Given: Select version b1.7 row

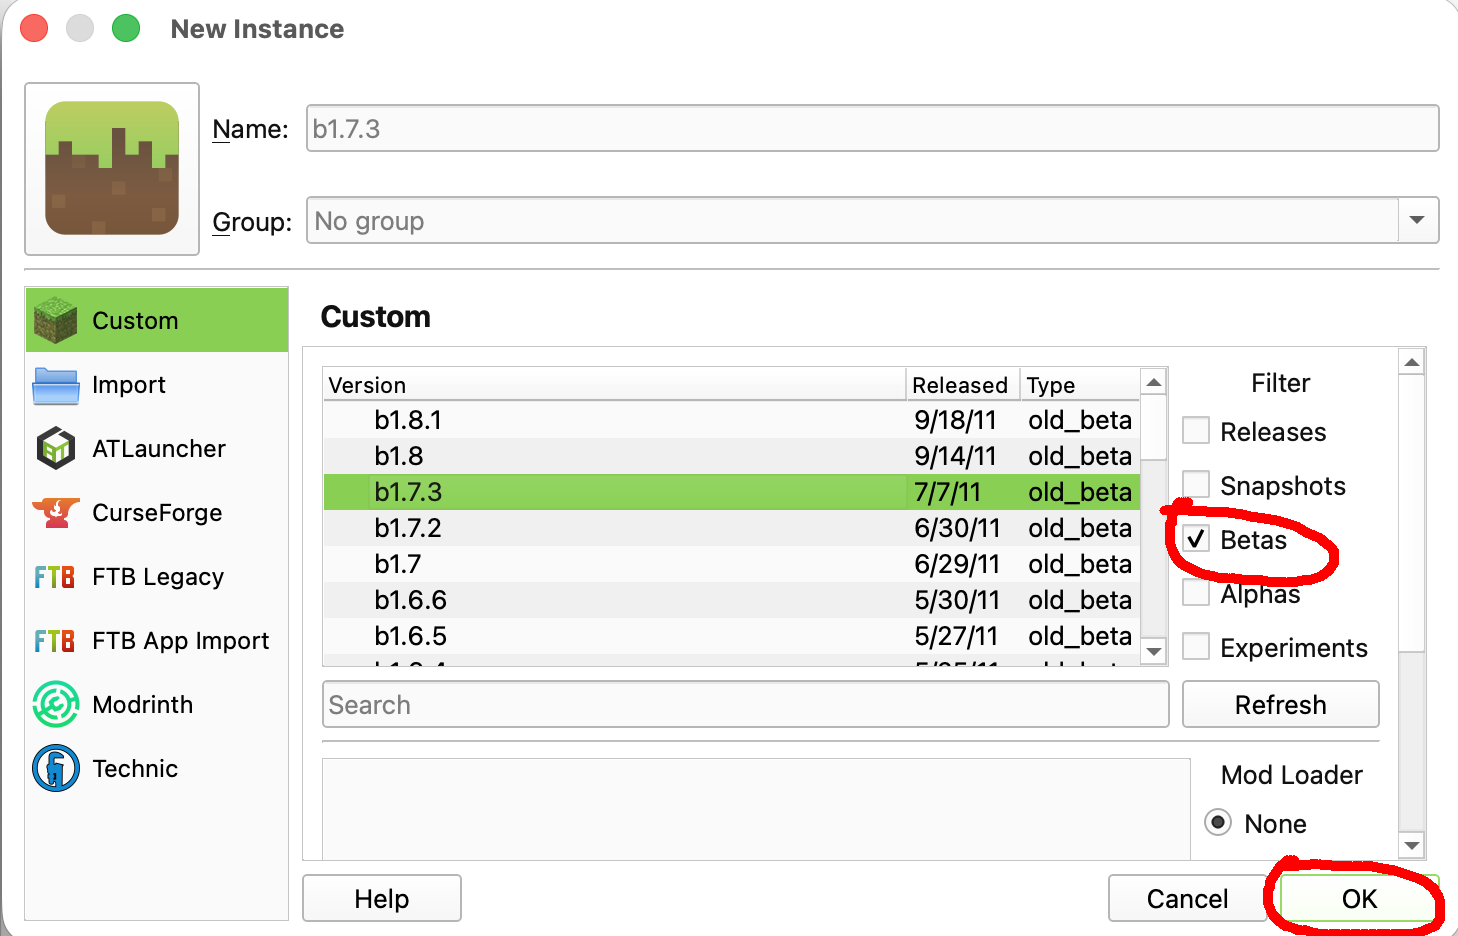Looking at the screenshot, I should [x=732, y=564].
